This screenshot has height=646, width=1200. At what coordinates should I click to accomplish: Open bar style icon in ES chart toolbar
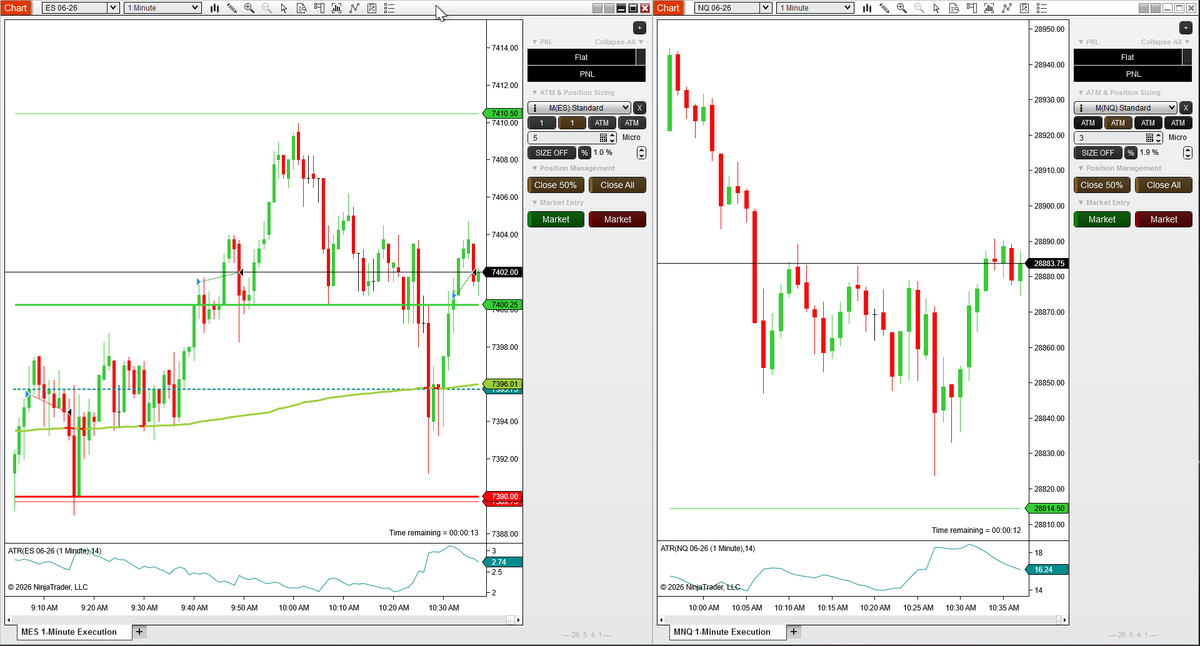(x=215, y=8)
